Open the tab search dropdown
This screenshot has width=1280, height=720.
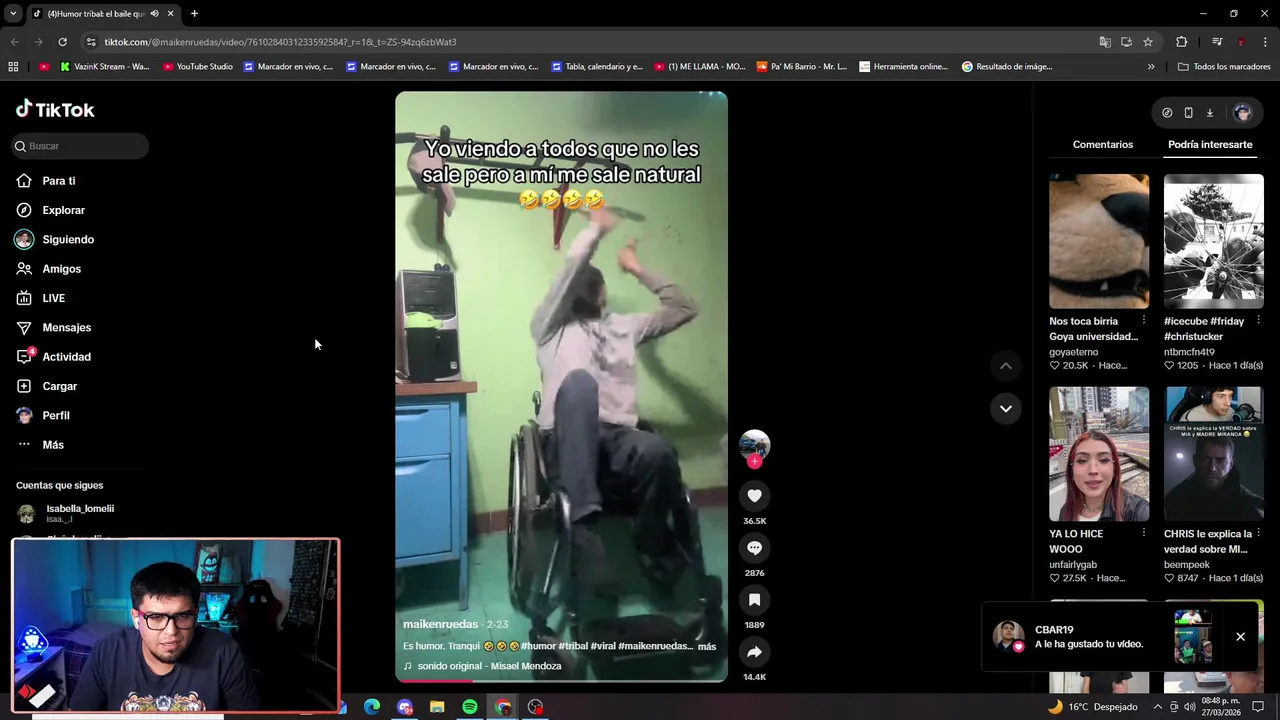pos(13,14)
